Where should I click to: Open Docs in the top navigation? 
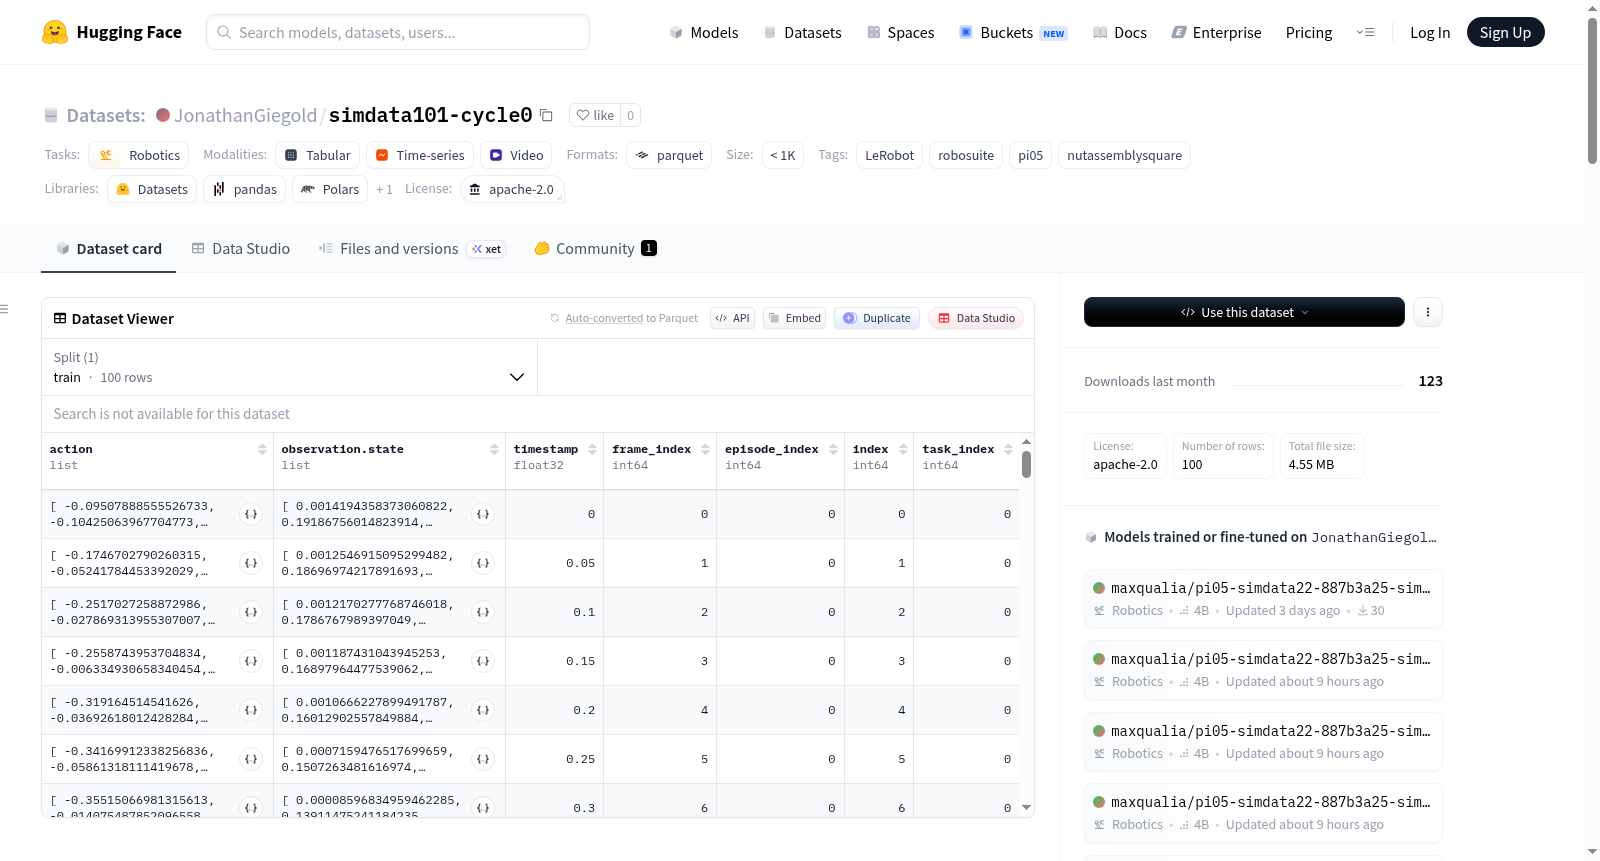(1119, 32)
